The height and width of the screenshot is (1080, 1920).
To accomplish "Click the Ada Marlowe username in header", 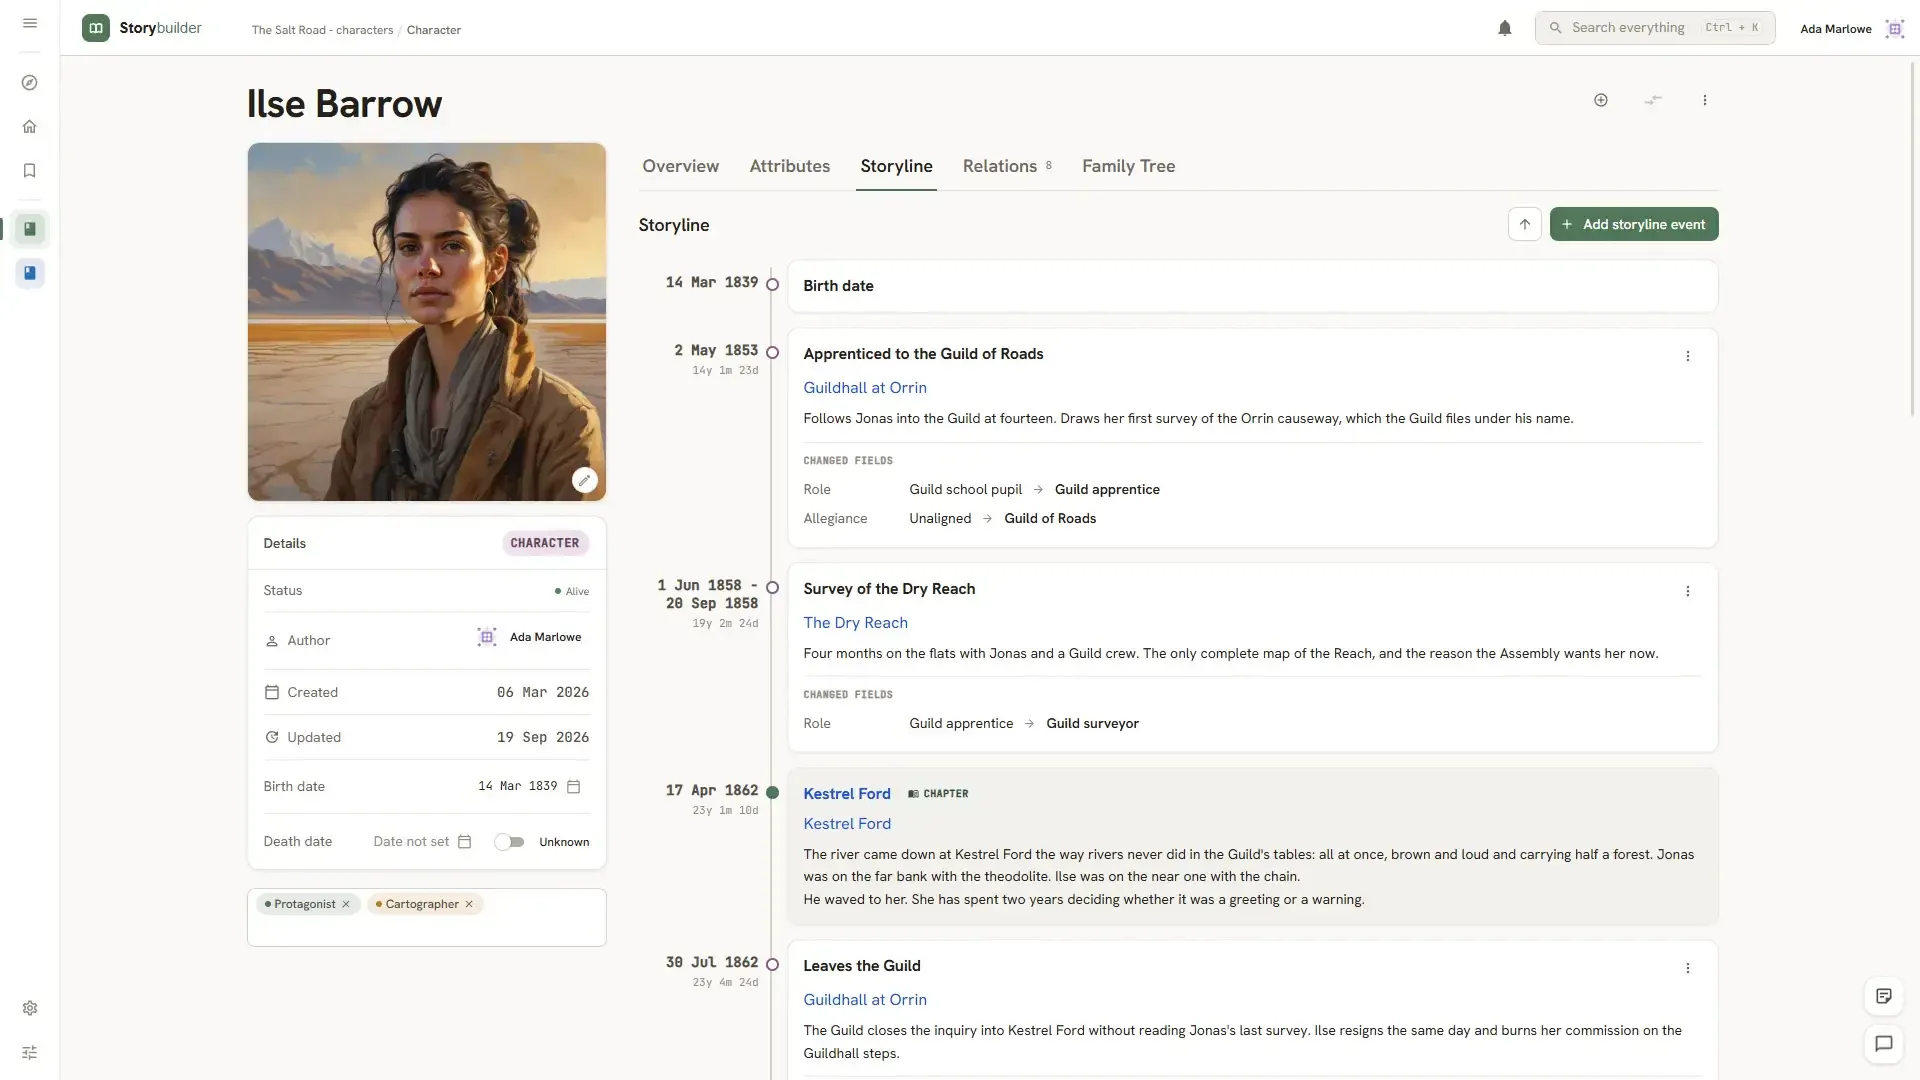I will [1836, 29].
